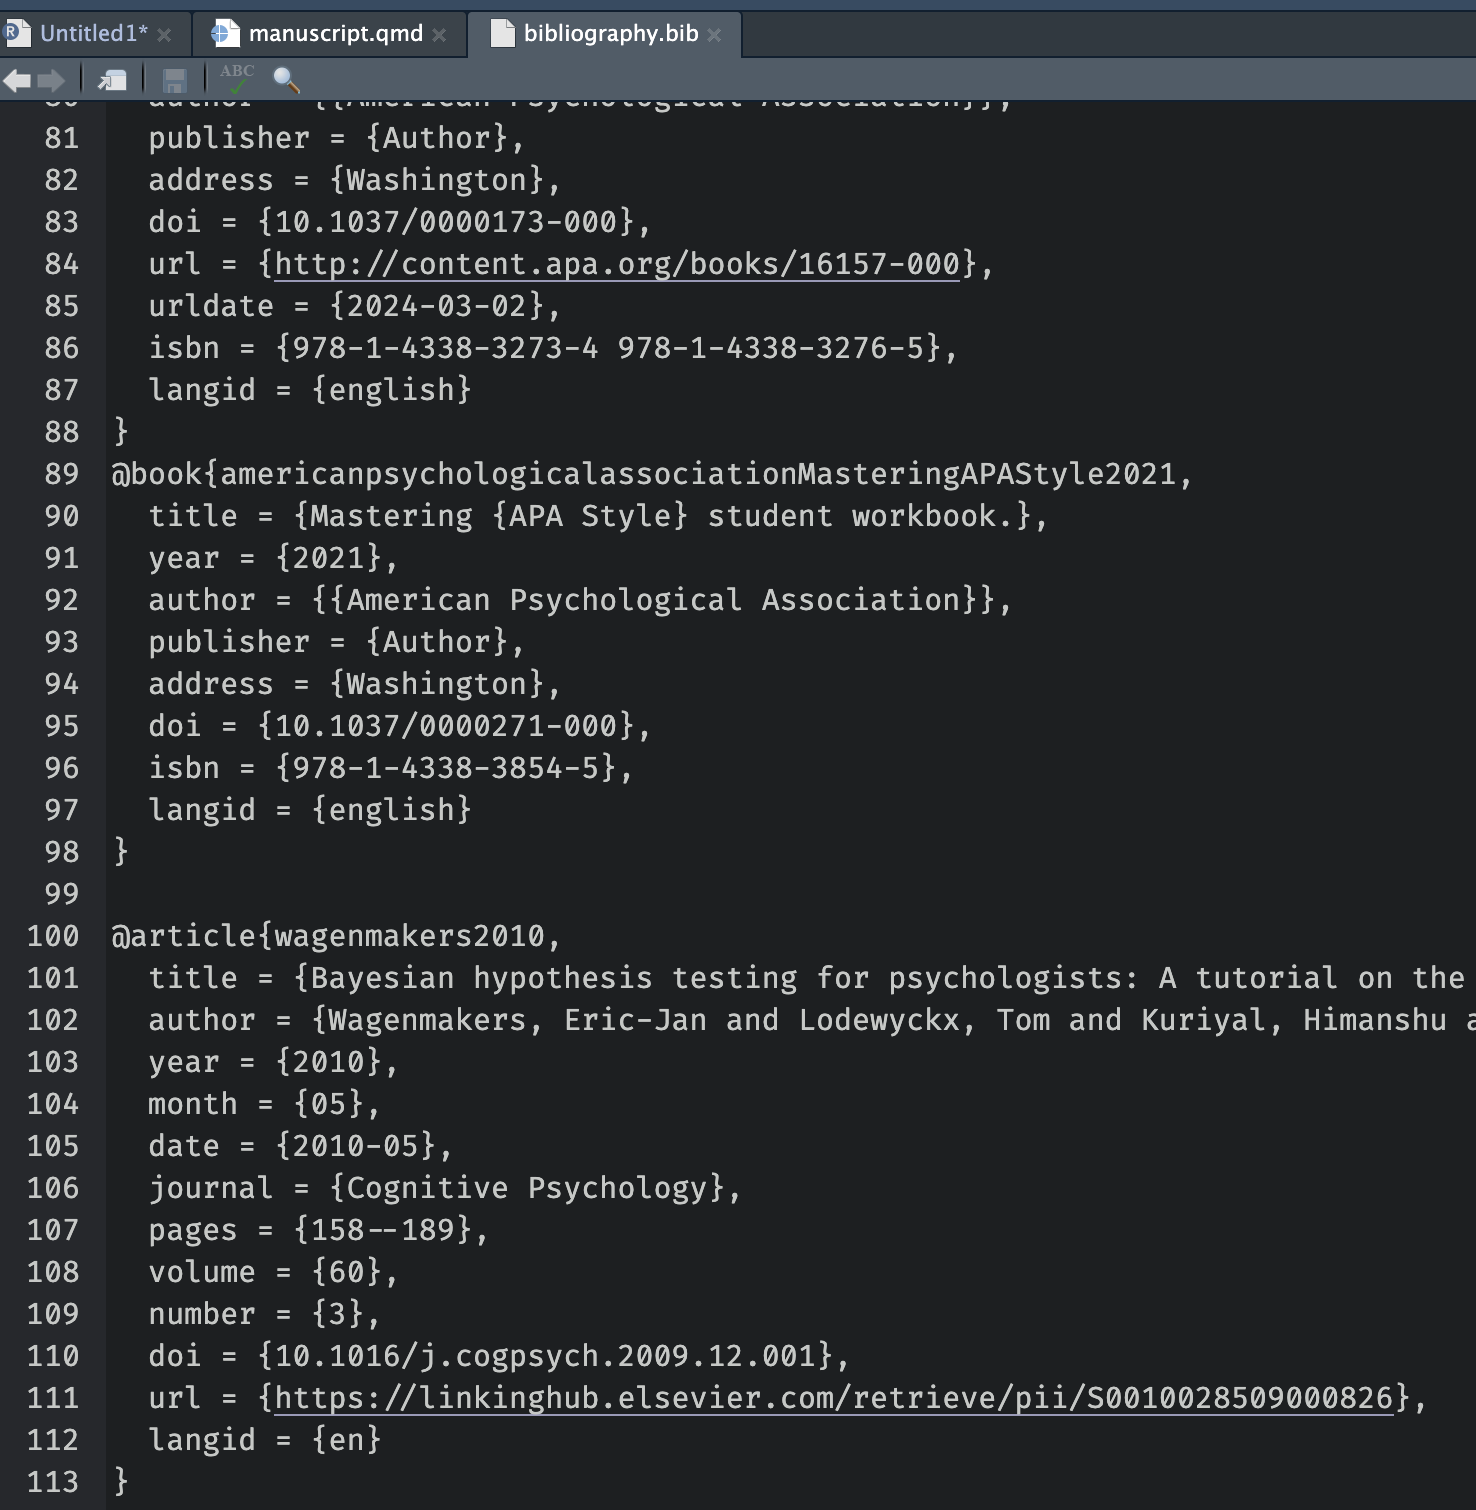Run the ABC spell check
1476x1510 pixels.
click(237, 78)
